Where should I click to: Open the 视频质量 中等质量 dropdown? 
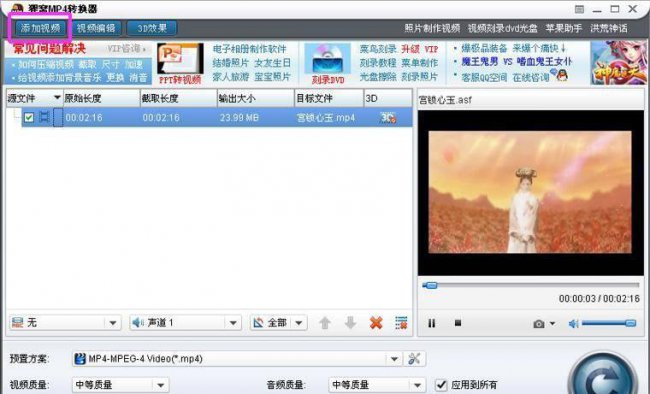[x=121, y=385]
